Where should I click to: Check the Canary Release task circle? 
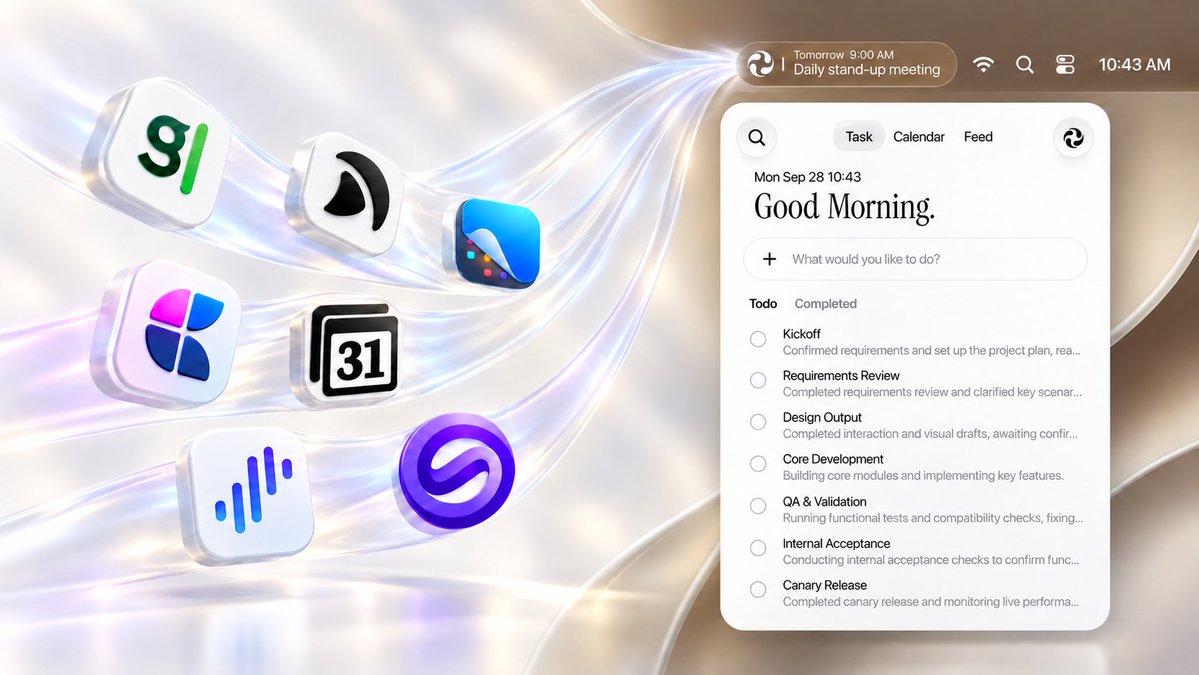coord(758,589)
